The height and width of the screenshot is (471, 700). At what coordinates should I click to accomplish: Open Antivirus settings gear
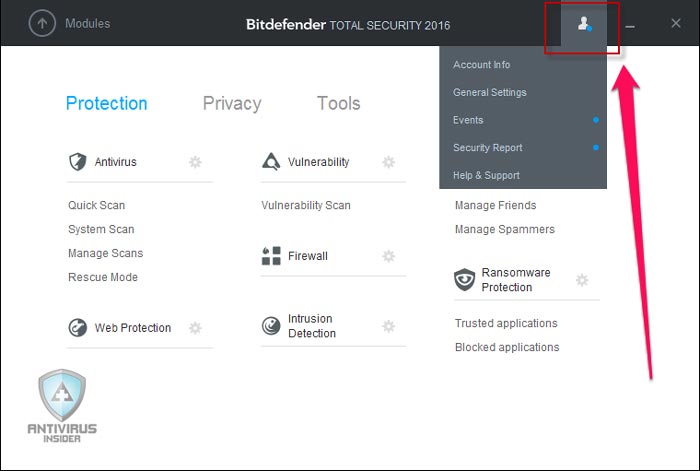(x=195, y=162)
